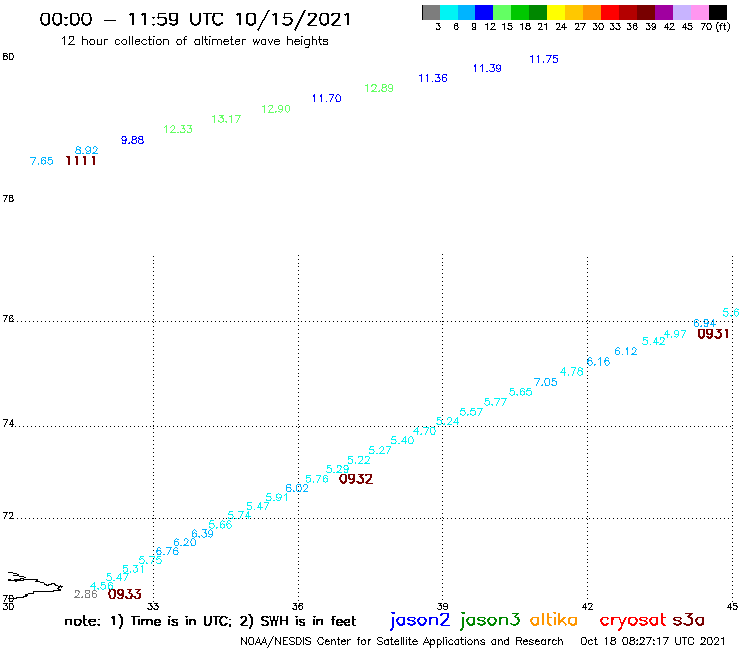Select the purple legend swatch

point(664,12)
